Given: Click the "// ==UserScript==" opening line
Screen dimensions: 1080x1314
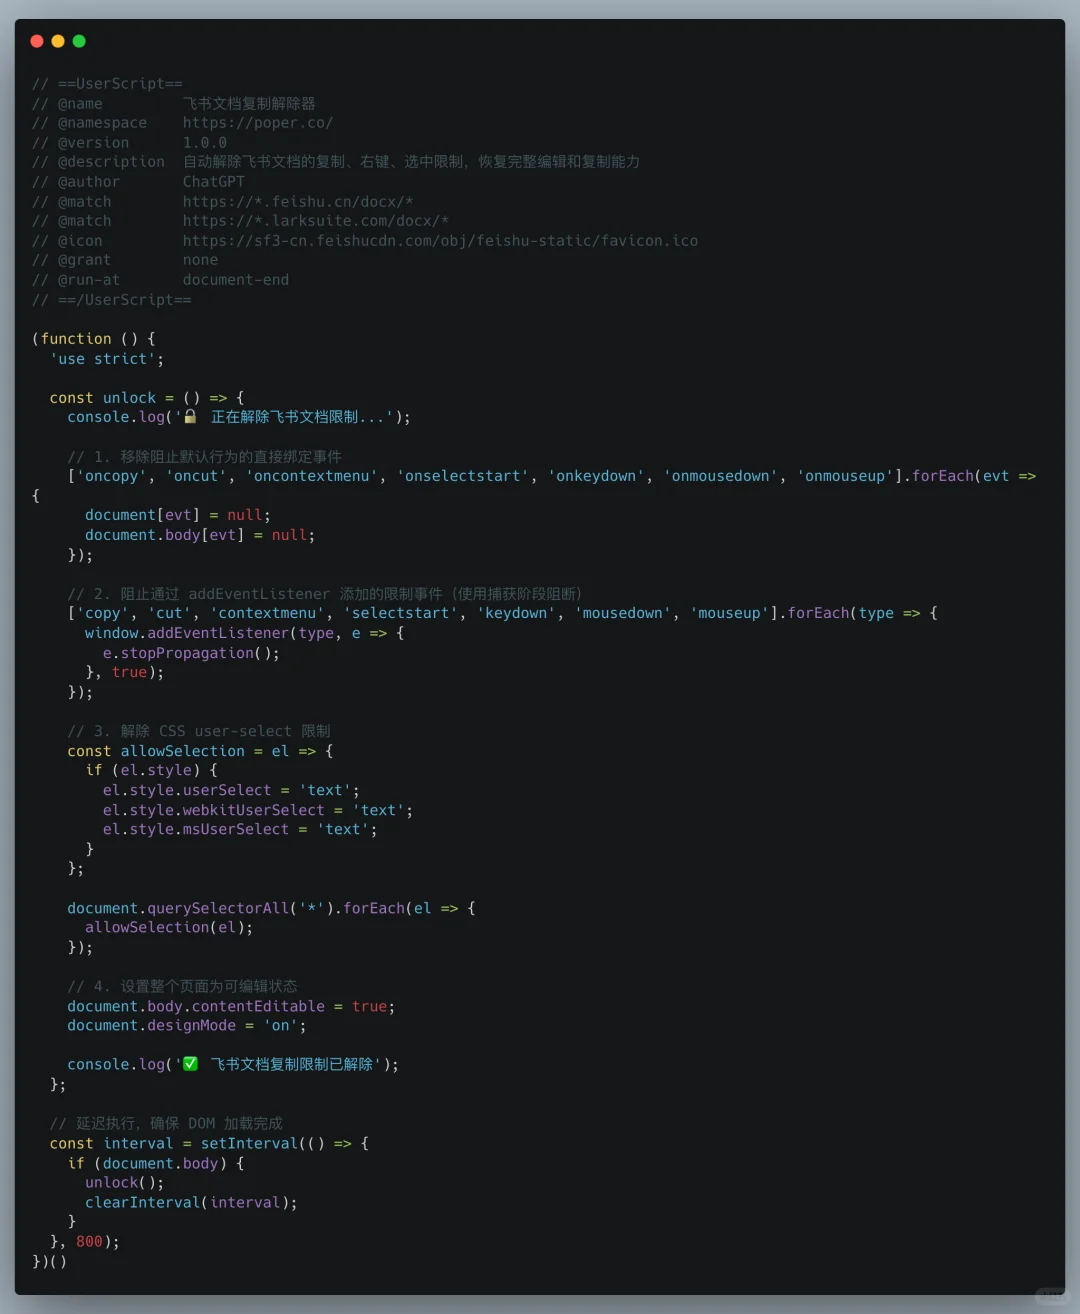Looking at the screenshot, I should coord(107,84).
